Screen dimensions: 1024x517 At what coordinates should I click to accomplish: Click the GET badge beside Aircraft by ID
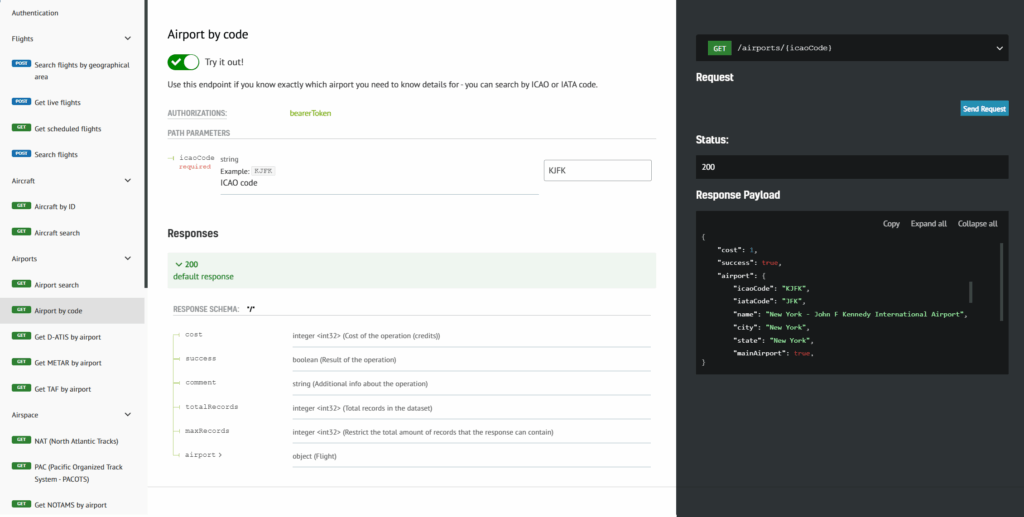click(21, 206)
